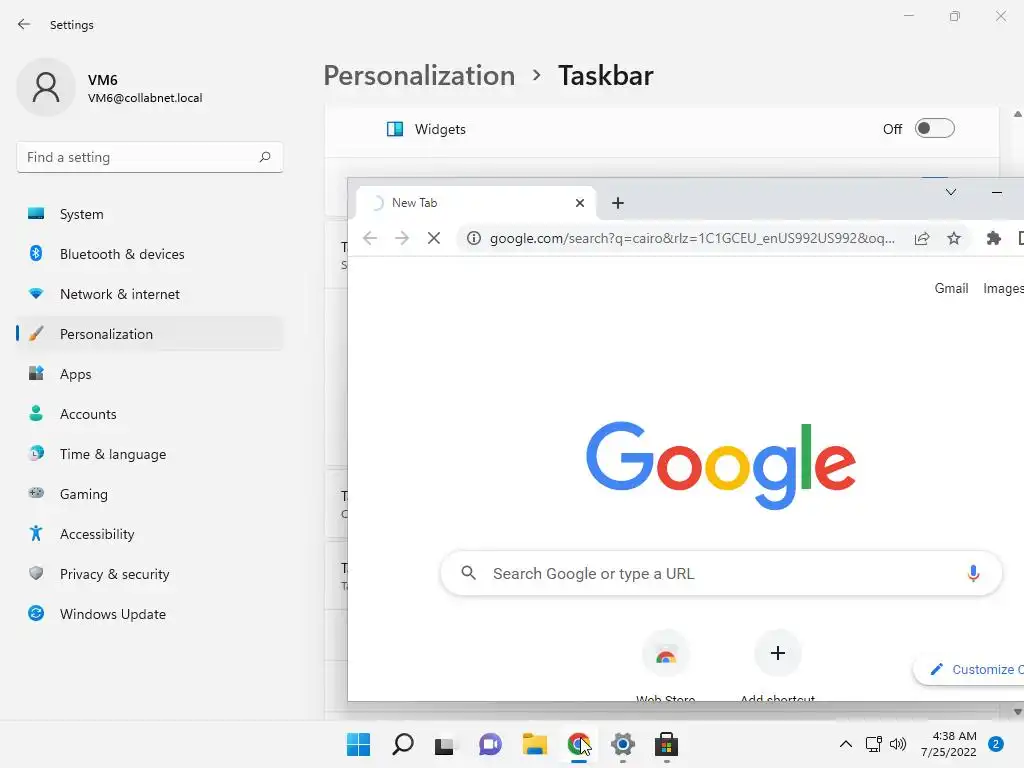Toggle the Widgets switch on

(935, 129)
